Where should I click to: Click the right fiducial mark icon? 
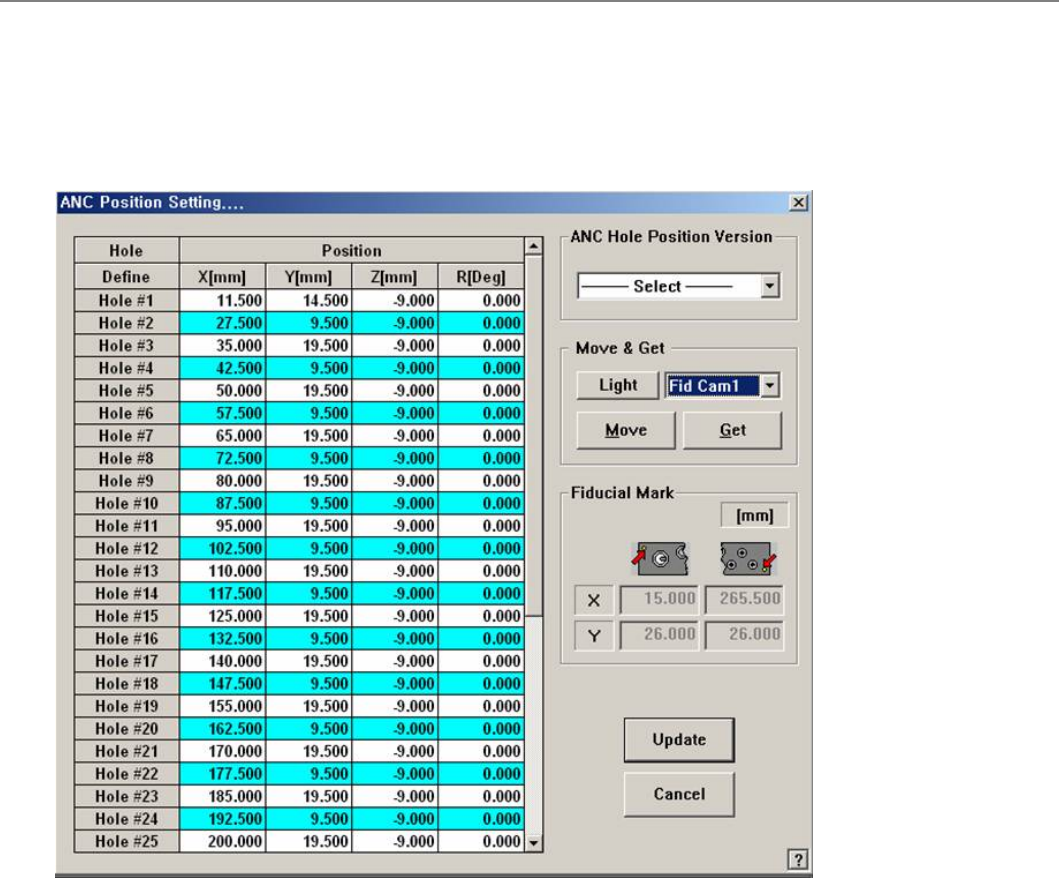click(748, 559)
